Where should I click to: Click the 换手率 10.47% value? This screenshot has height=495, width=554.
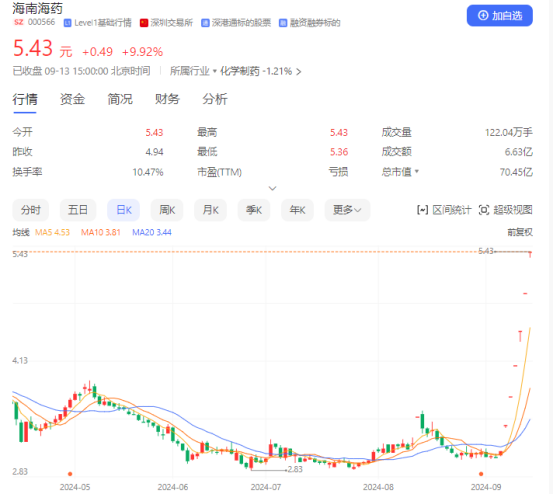148,172
